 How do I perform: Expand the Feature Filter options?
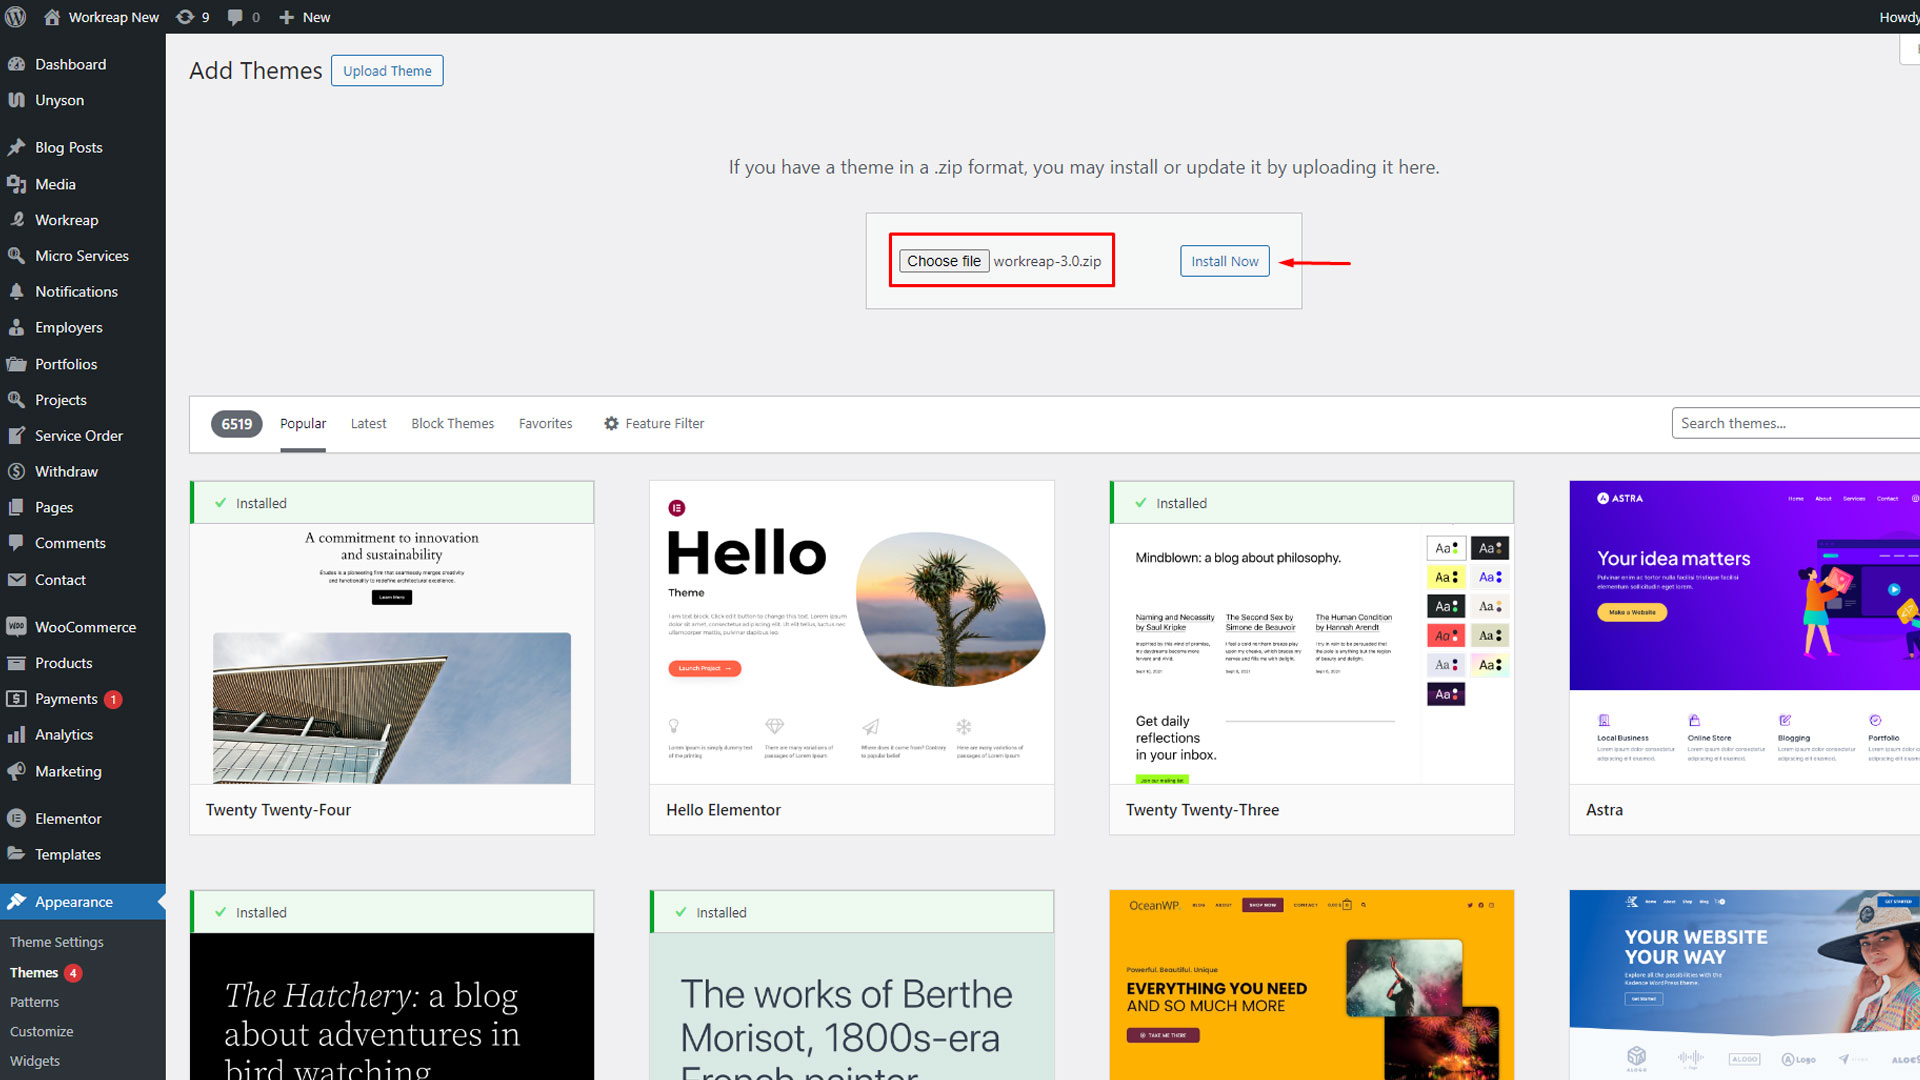coord(654,424)
